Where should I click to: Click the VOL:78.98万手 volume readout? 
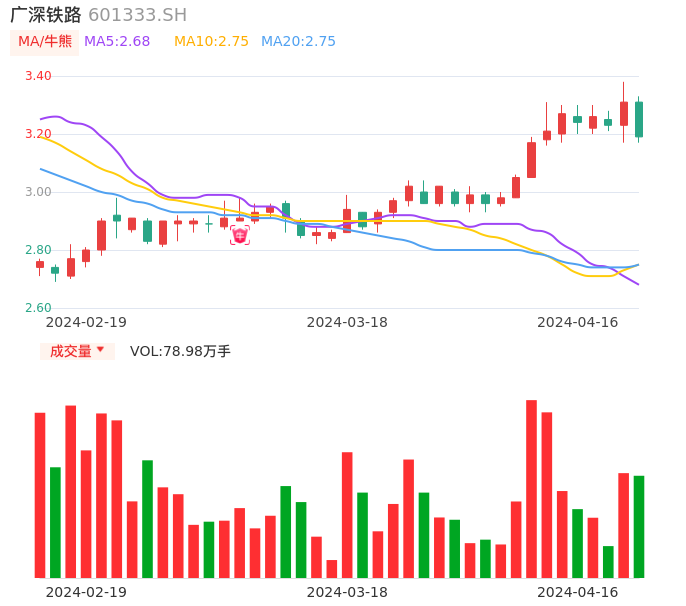[180, 351]
